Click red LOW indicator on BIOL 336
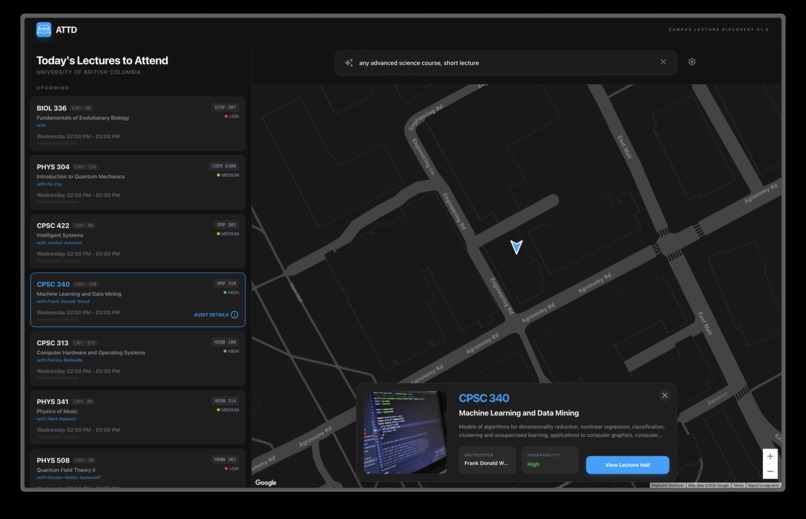Viewport: 806px width, 519px height. (232, 116)
